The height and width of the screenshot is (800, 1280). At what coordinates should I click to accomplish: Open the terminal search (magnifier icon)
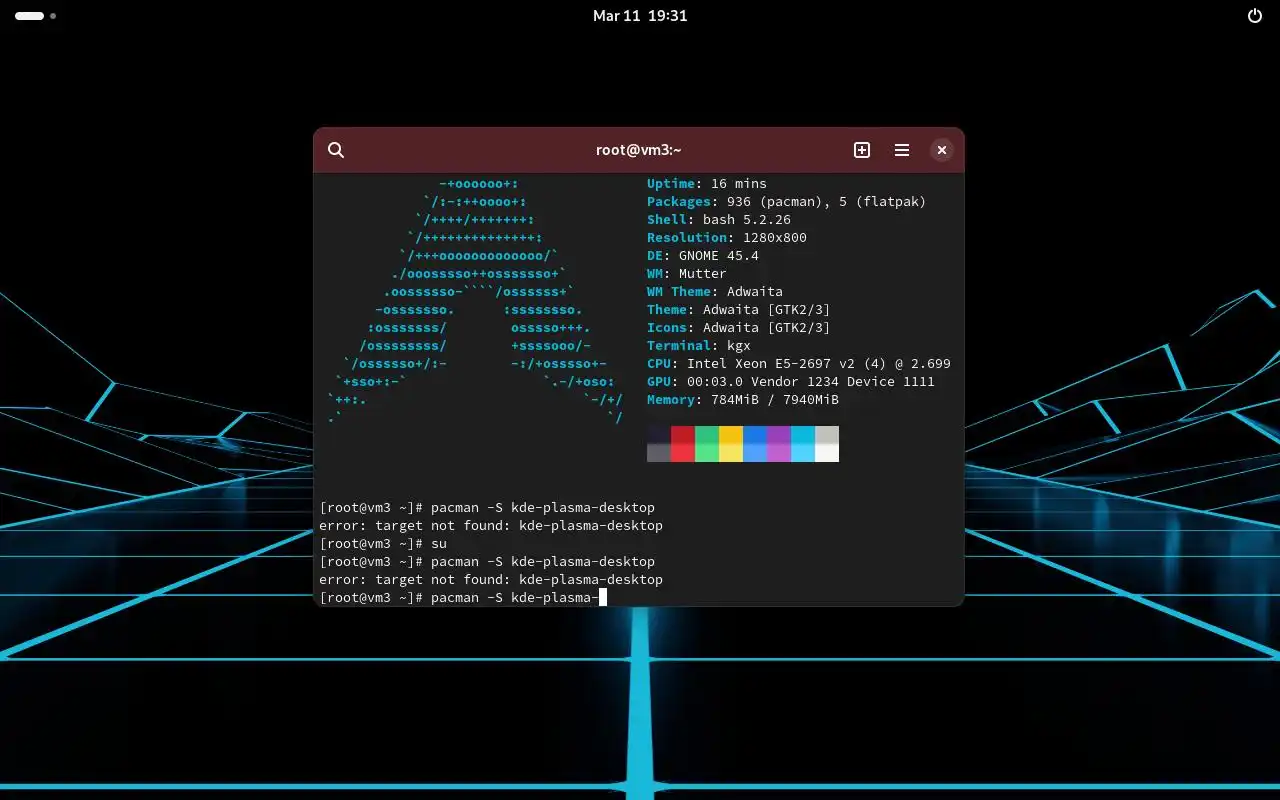click(x=336, y=150)
